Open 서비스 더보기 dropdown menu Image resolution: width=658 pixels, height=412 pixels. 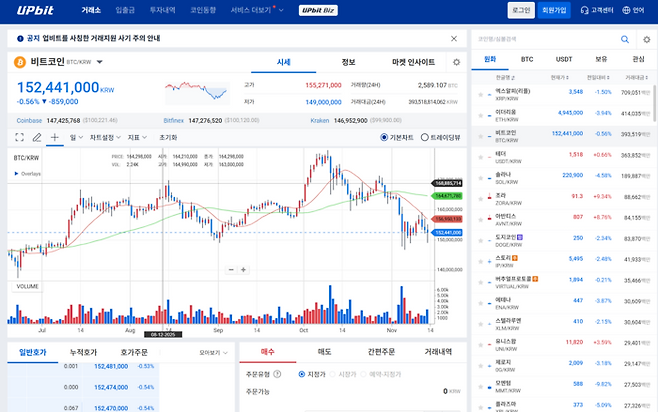(x=257, y=10)
